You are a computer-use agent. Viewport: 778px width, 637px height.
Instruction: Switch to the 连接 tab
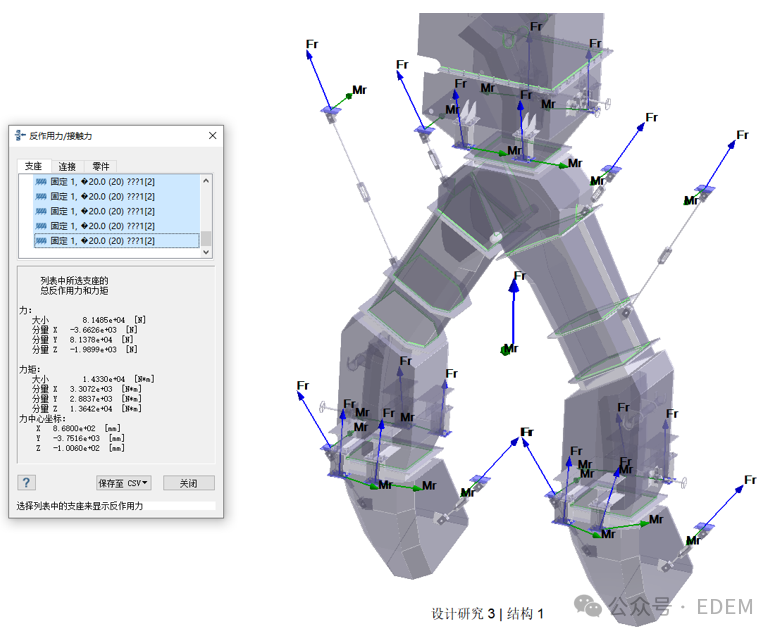pos(67,166)
